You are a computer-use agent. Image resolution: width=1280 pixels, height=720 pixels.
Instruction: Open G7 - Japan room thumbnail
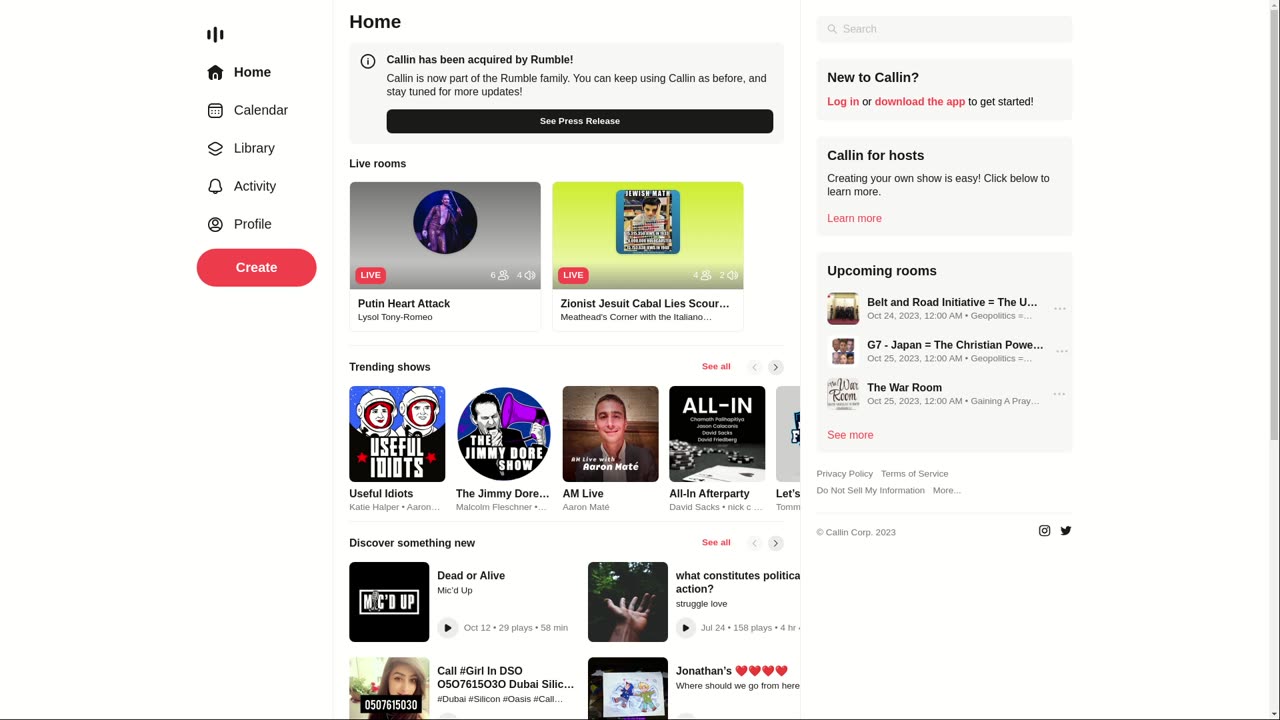pyautogui.click(x=843, y=351)
